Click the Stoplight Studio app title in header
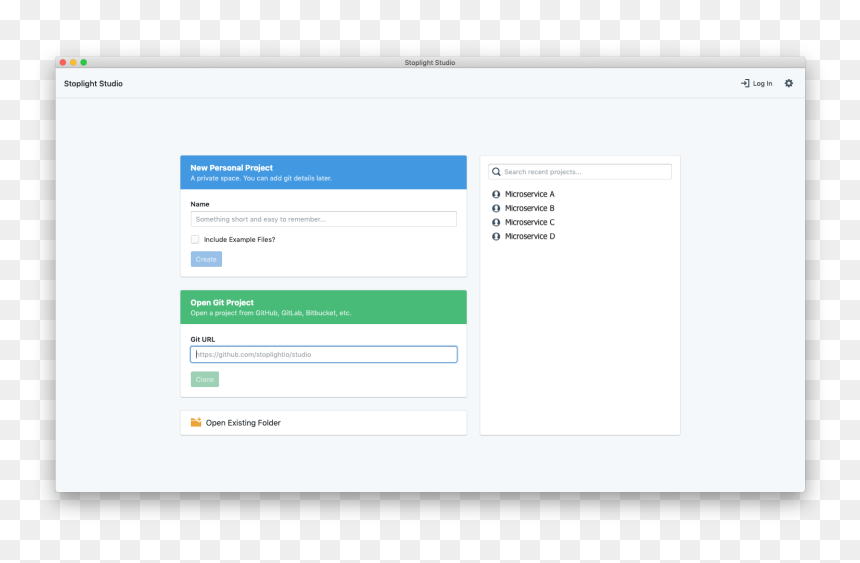Screen dimensions: 860x563 93,83
